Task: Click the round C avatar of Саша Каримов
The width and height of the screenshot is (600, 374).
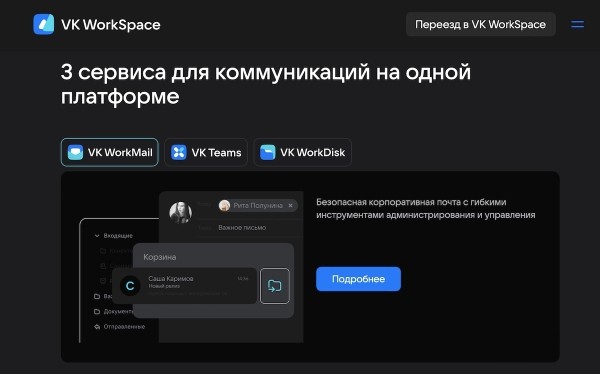Action: tap(130, 286)
